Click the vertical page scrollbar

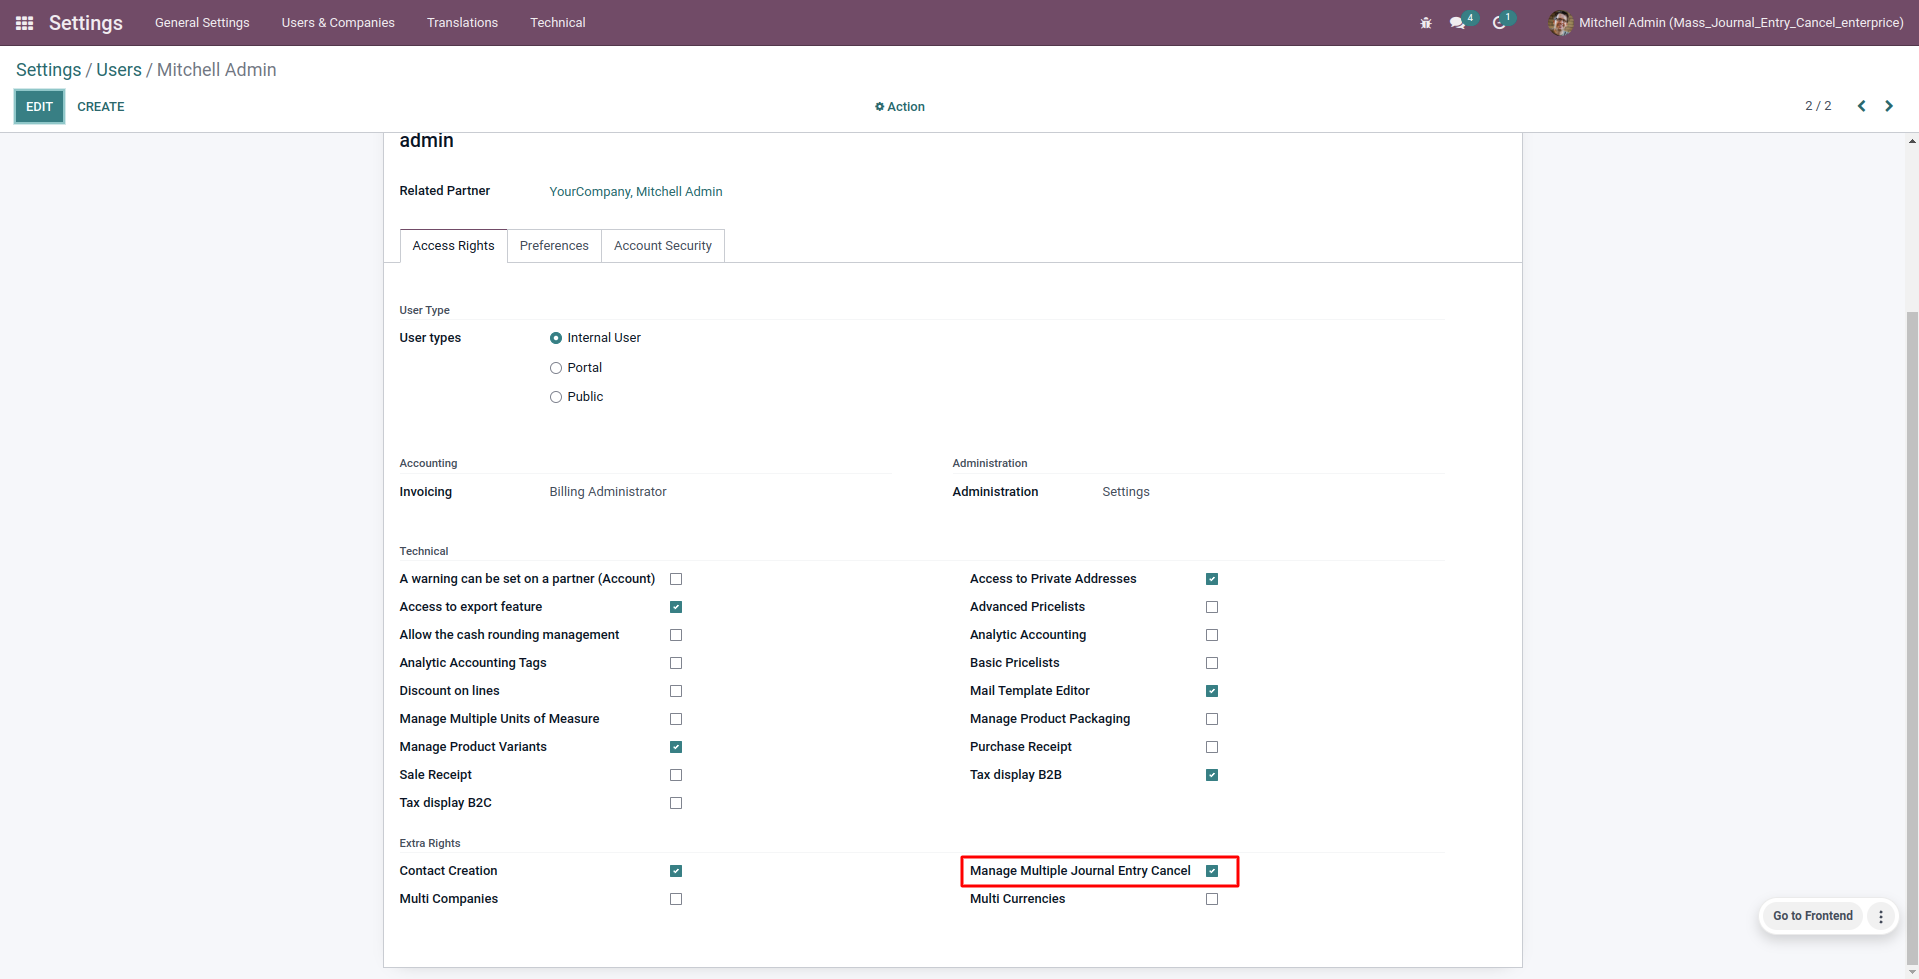pyautogui.click(x=1912, y=600)
